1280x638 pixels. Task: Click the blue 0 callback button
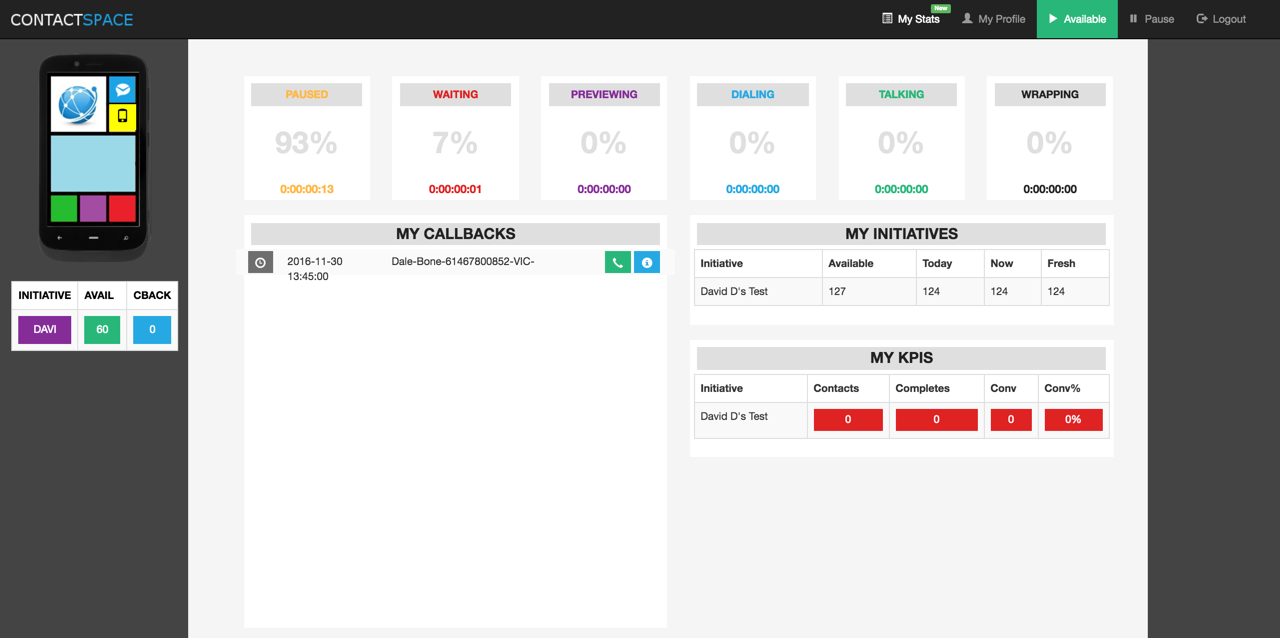(152, 329)
